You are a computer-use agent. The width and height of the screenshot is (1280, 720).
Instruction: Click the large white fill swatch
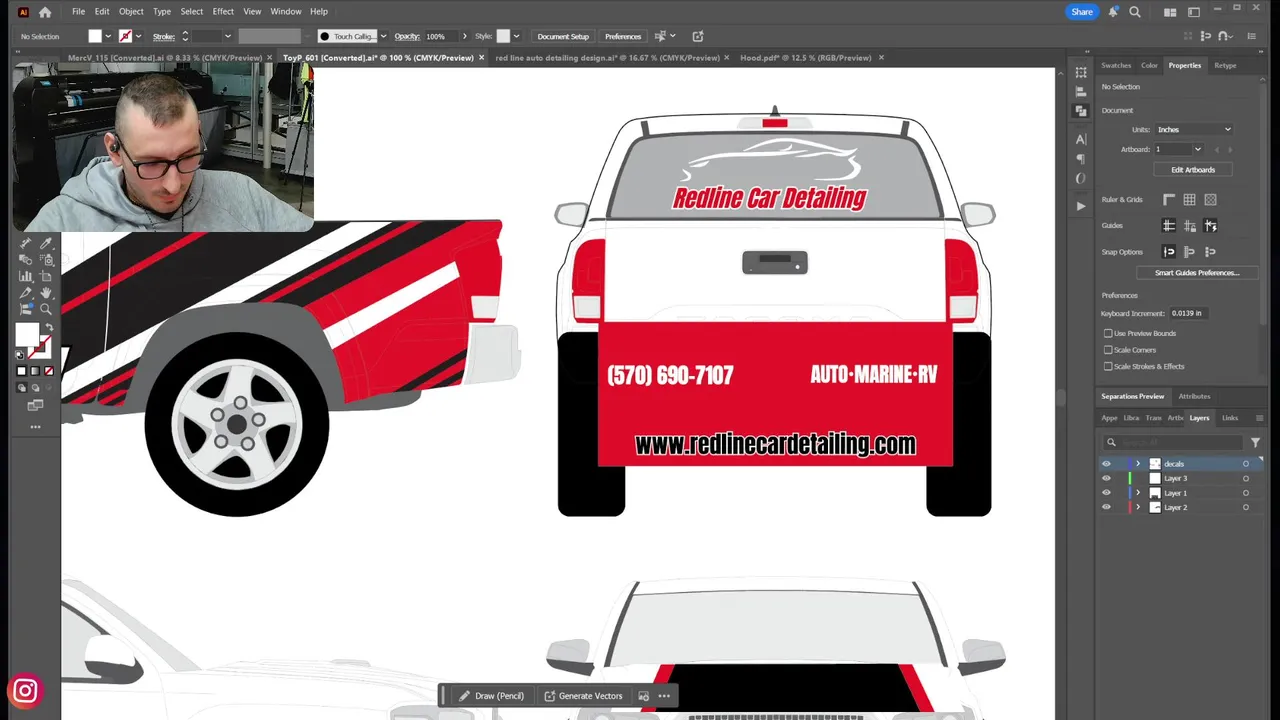pyautogui.click(x=27, y=334)
